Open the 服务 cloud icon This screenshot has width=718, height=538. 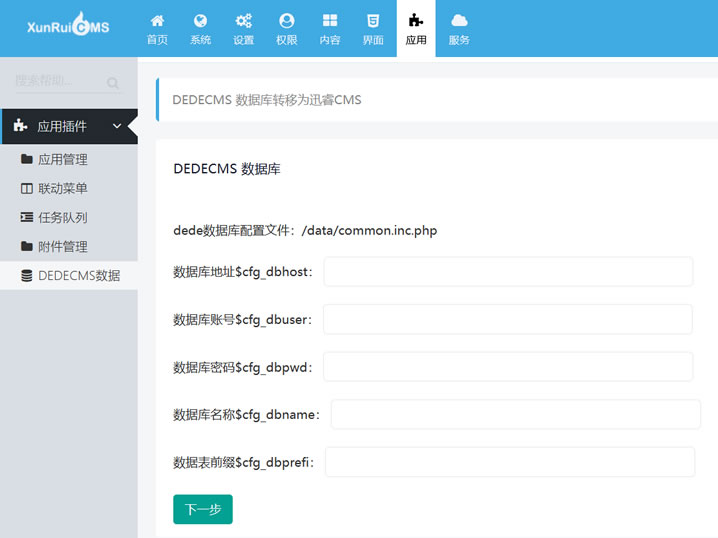tap(459, 21)
